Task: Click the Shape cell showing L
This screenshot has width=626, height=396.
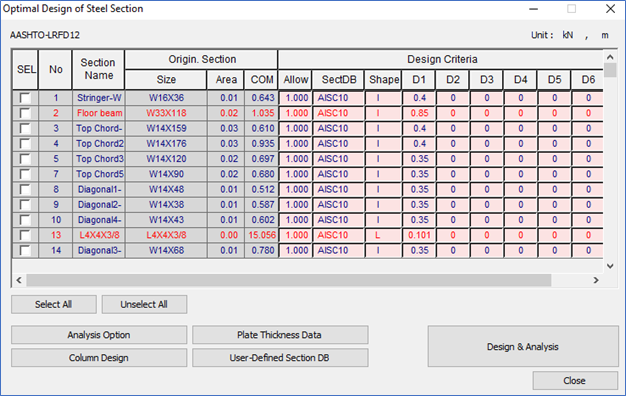Action: point(383,235)
